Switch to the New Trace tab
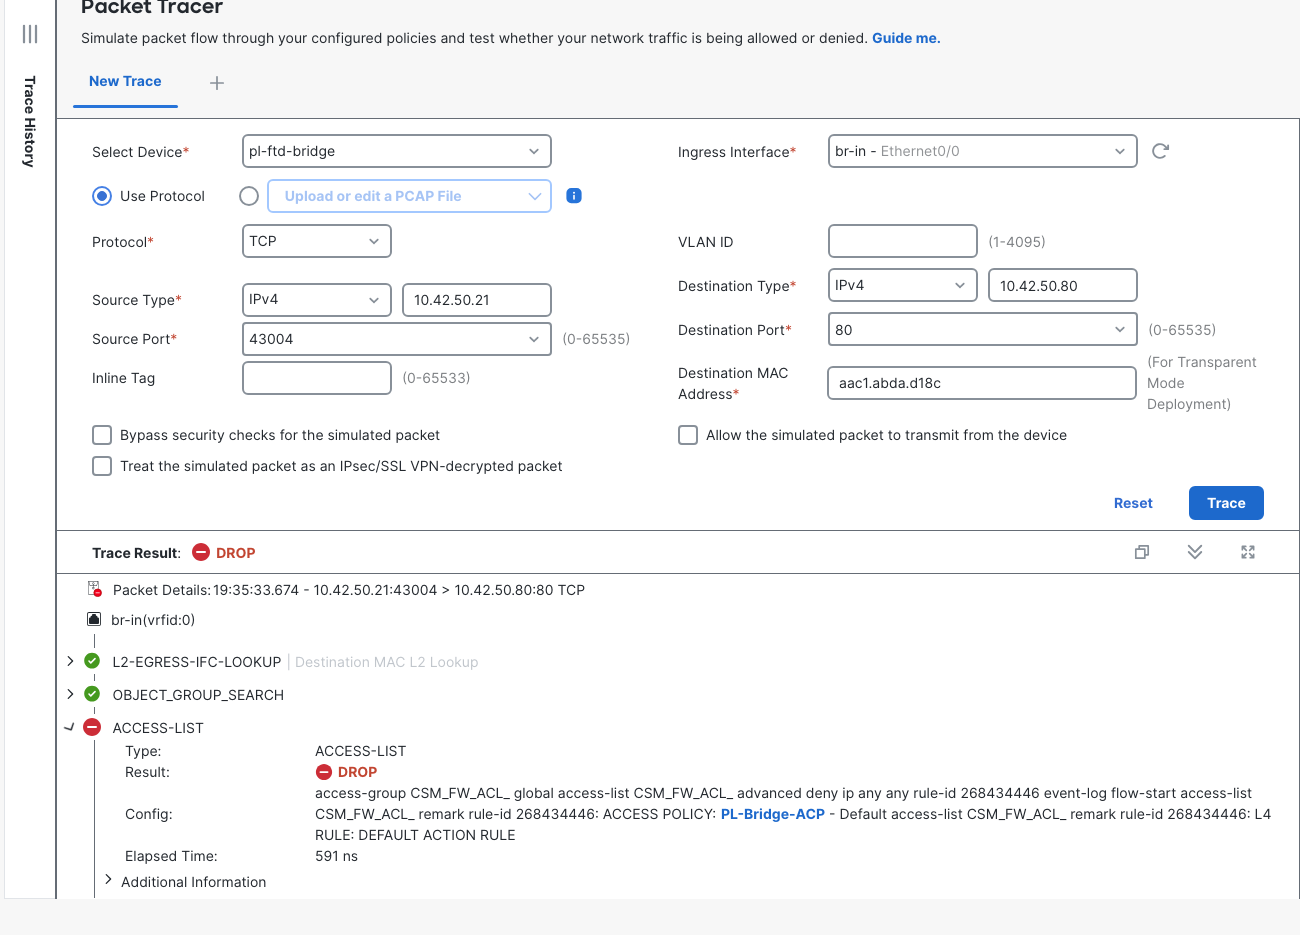This screenshot has width=1300, height=935. 125,81
